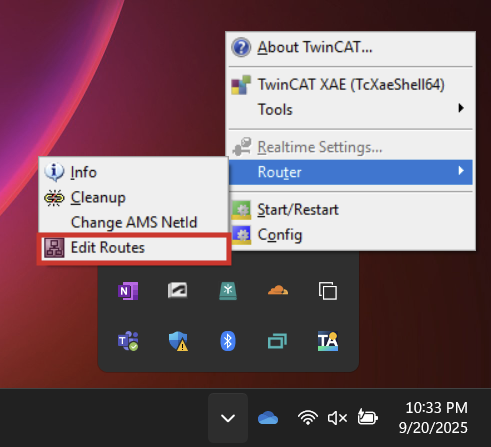Image resolution: width=491 pixels, height=447 pixels.
Task: Click the teal server tray icon
Action: coord(228,291)
